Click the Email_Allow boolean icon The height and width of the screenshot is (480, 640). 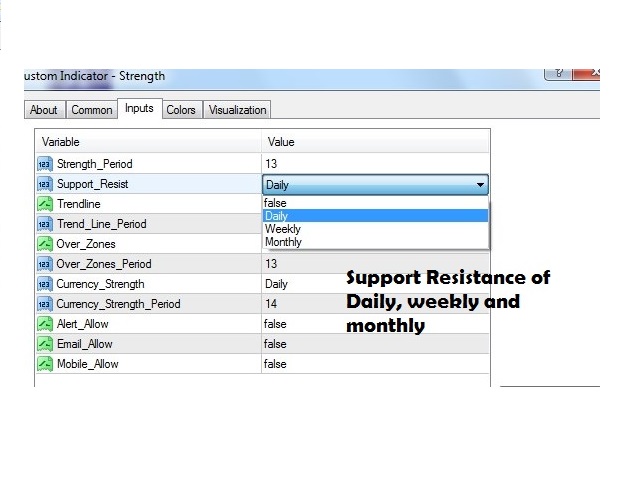pos(44,344)
